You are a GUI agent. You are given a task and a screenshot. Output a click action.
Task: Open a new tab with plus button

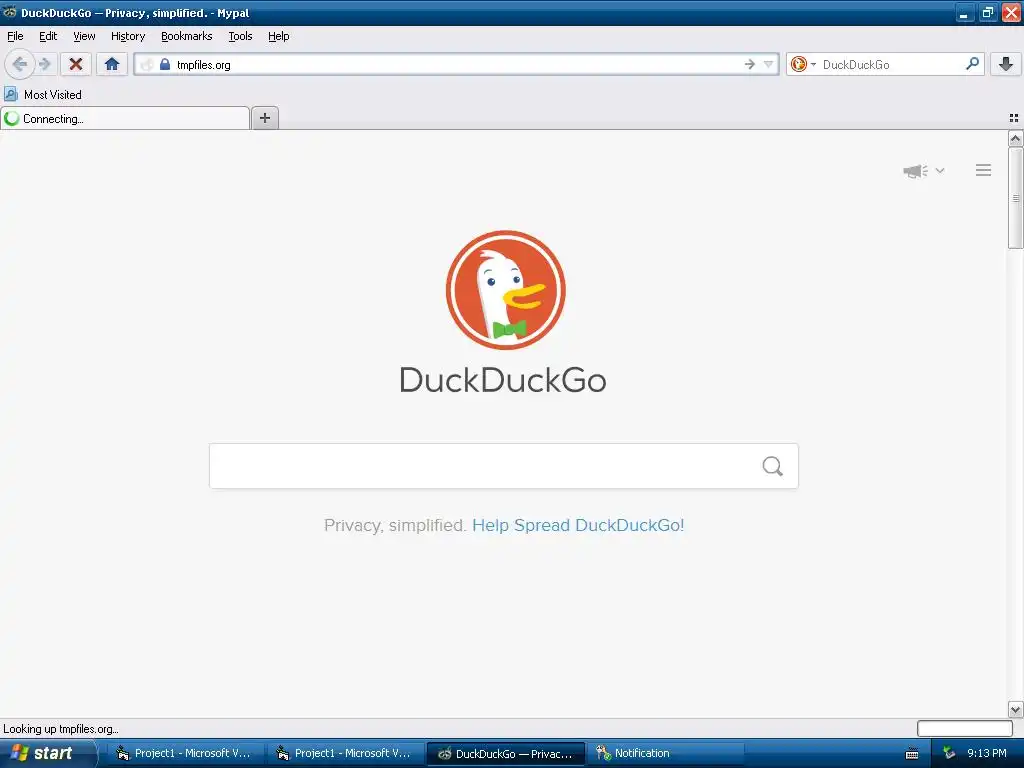[264, 118]
